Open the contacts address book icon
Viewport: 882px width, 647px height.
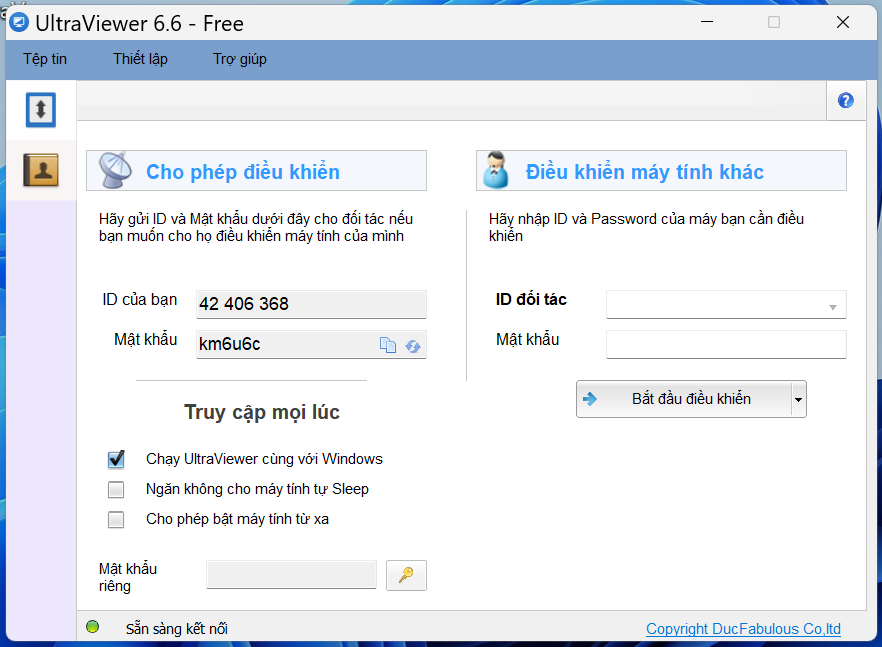point(40,170)
